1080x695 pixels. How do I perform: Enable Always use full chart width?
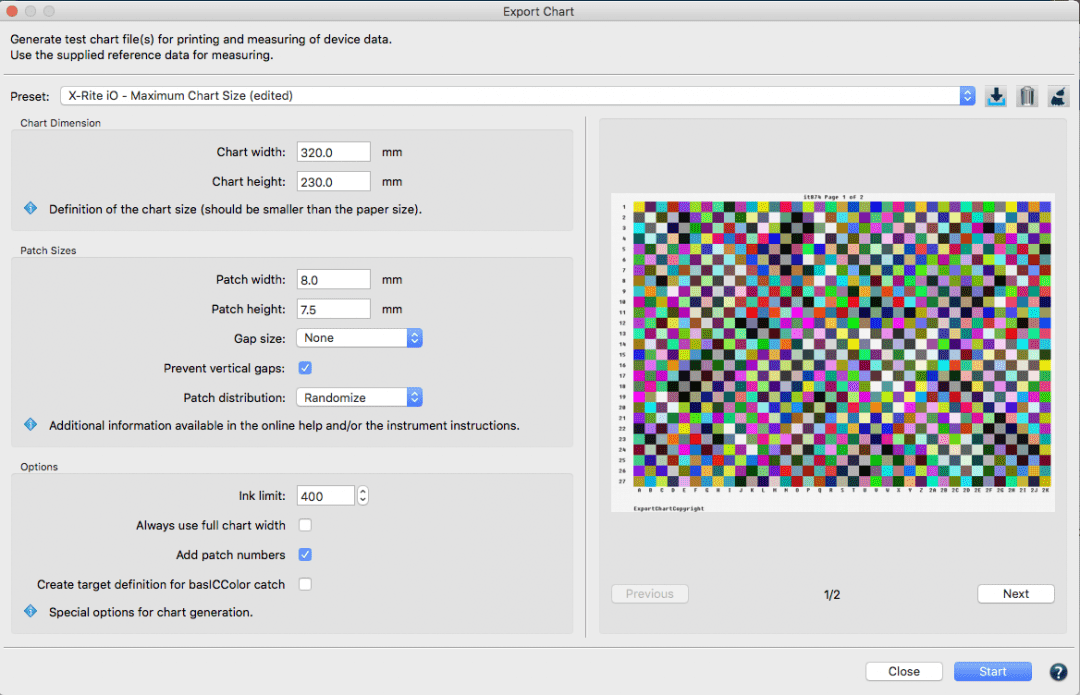(305, 525)
